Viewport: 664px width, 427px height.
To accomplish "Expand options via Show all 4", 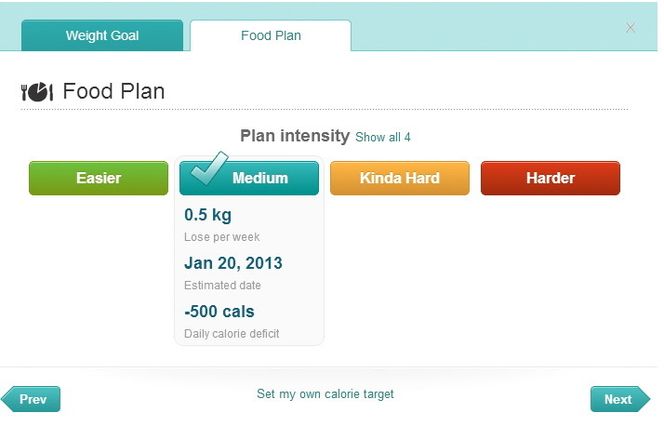I will (x=383, y=137).
